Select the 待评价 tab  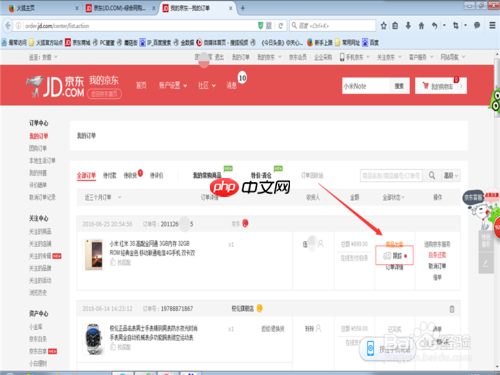(x=157, y=175)
